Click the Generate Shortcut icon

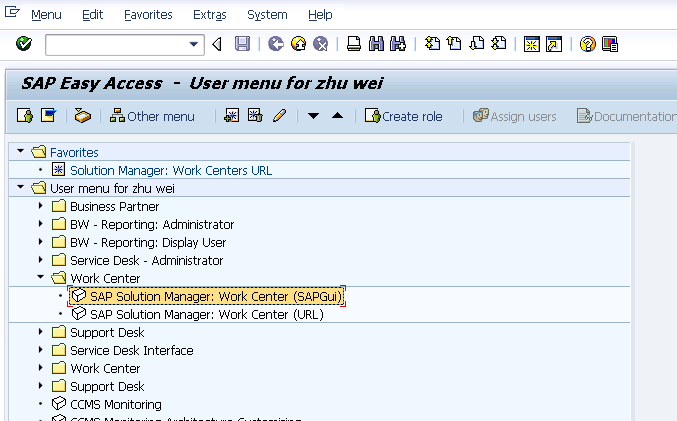(554, 44)
